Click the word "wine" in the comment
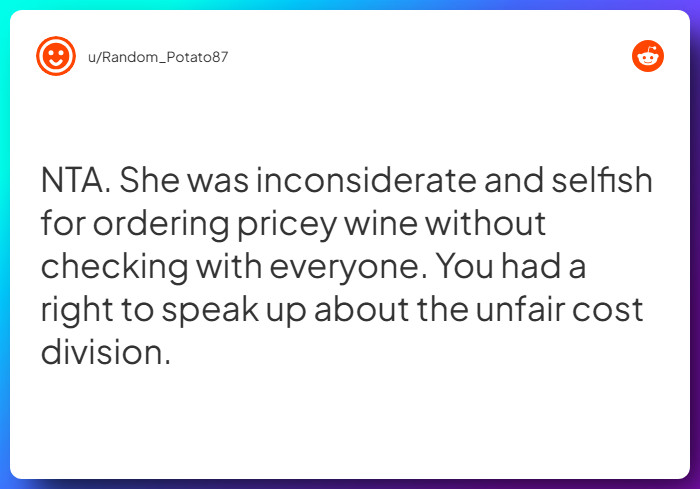700x489 pixels. (382, 223)
